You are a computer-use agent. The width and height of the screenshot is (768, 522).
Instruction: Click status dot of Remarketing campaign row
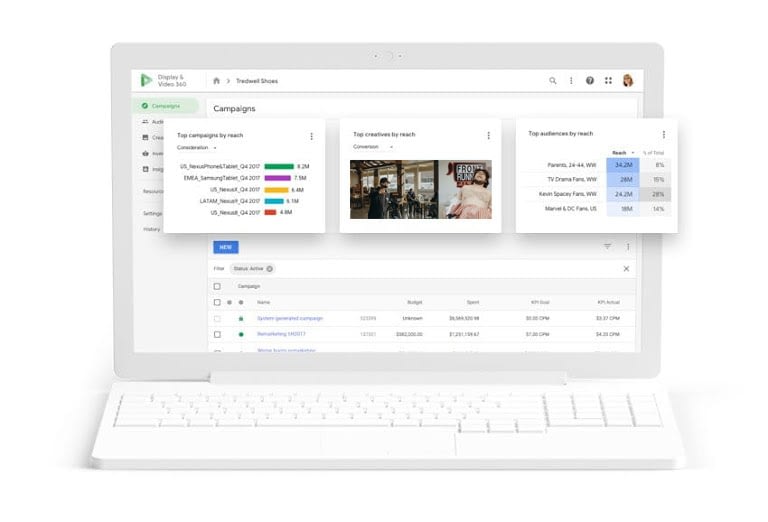241,334
